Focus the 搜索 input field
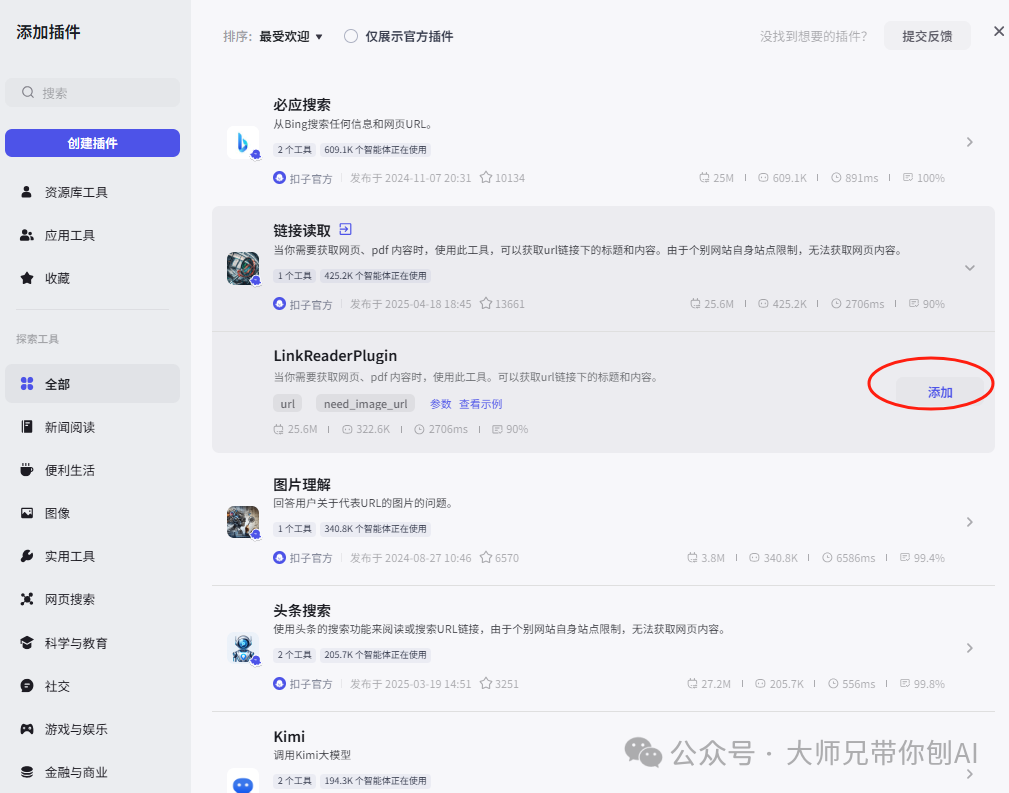Viewport: 1009px width, 793px height. pos(92,93)
